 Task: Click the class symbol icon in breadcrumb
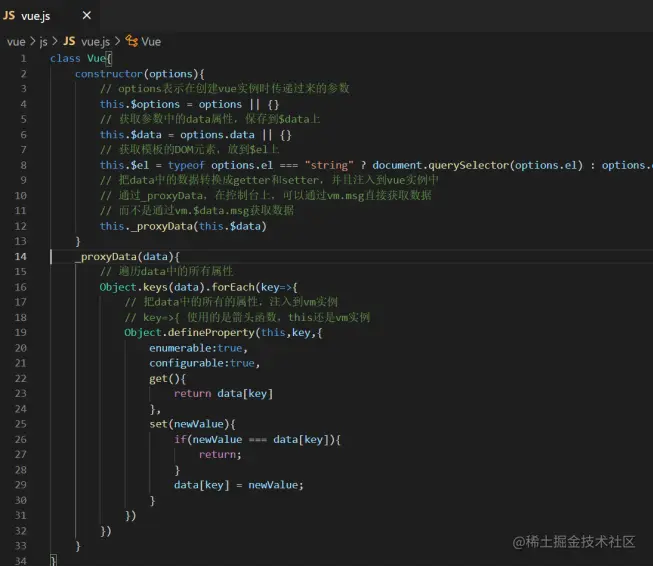click(x=132, y=41)
